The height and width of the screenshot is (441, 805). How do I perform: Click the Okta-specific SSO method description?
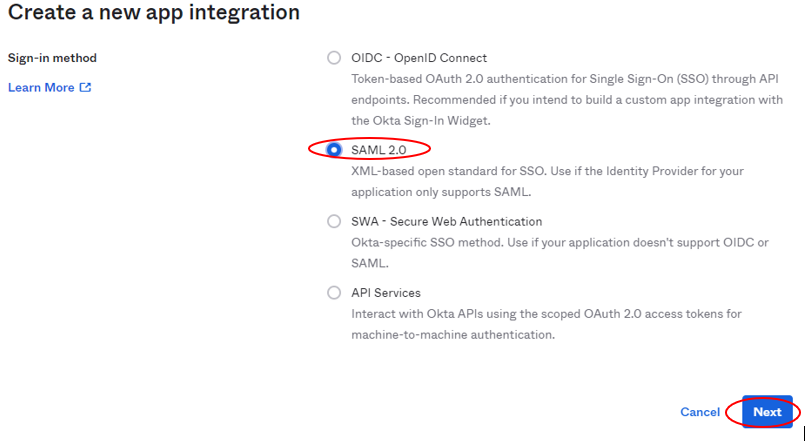pos(560,253)
